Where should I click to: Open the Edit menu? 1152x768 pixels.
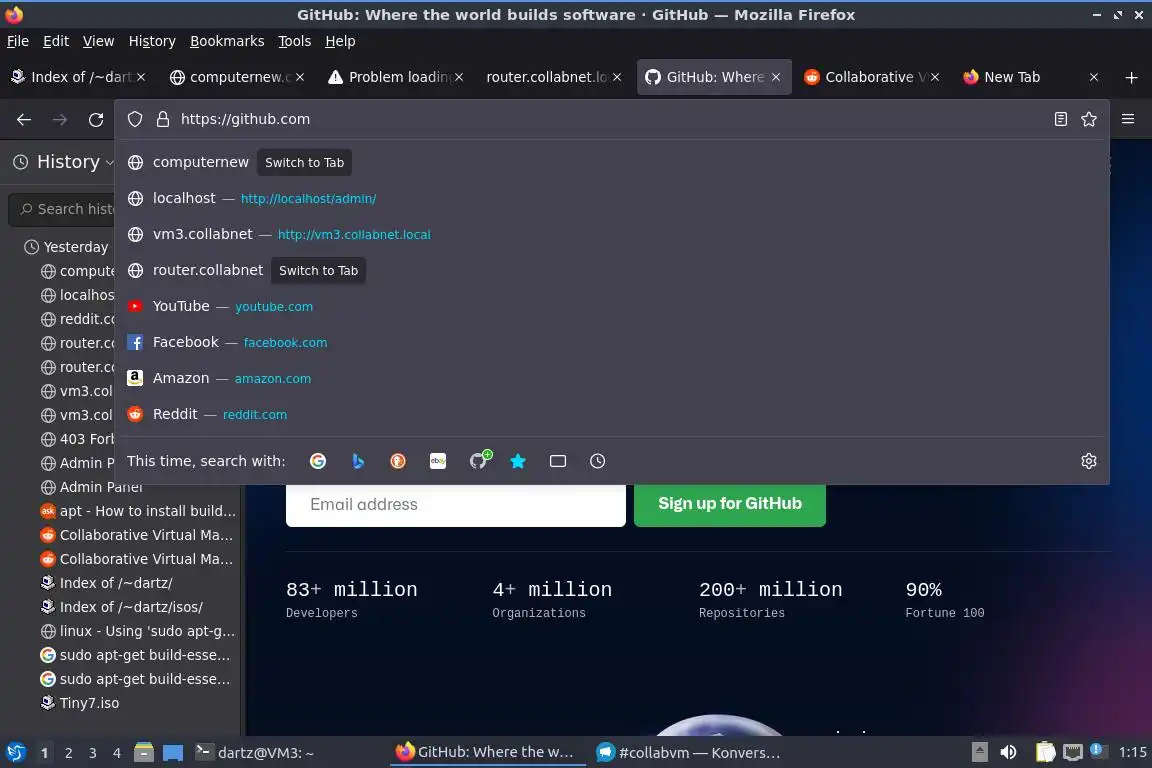click(x=56, y=41)
